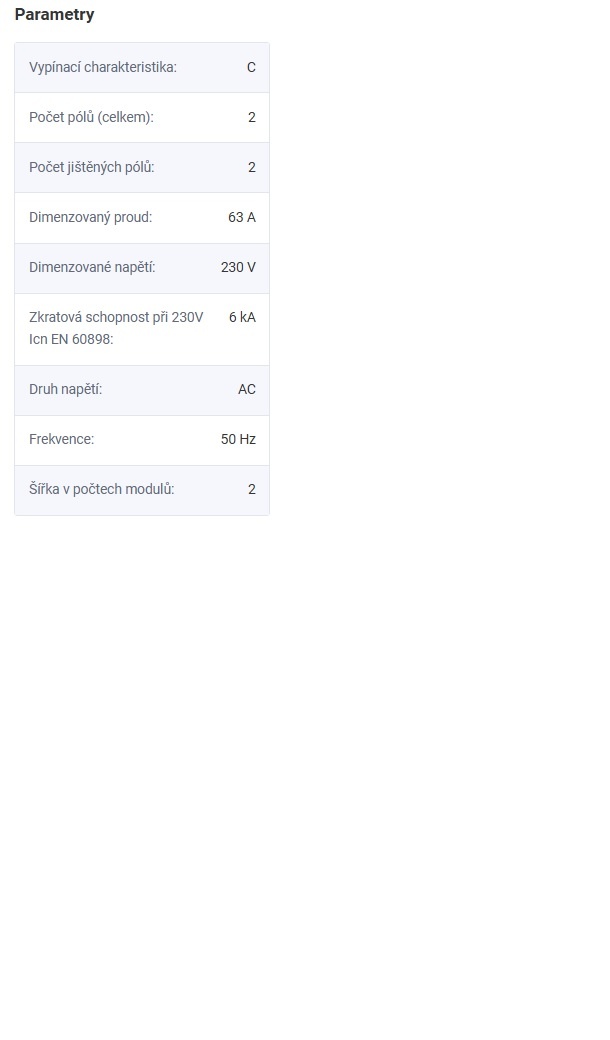Select the 230 V voltage value
Screen dimensions: 610x1040
click(x=238, y=267)
